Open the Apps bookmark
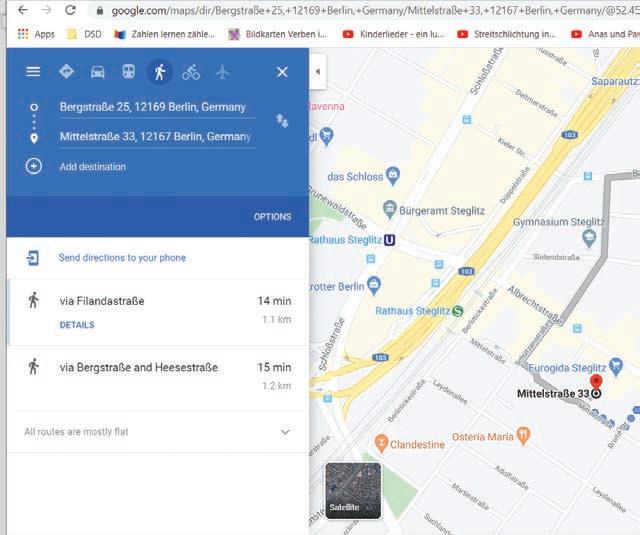 [x=36, y=34]
